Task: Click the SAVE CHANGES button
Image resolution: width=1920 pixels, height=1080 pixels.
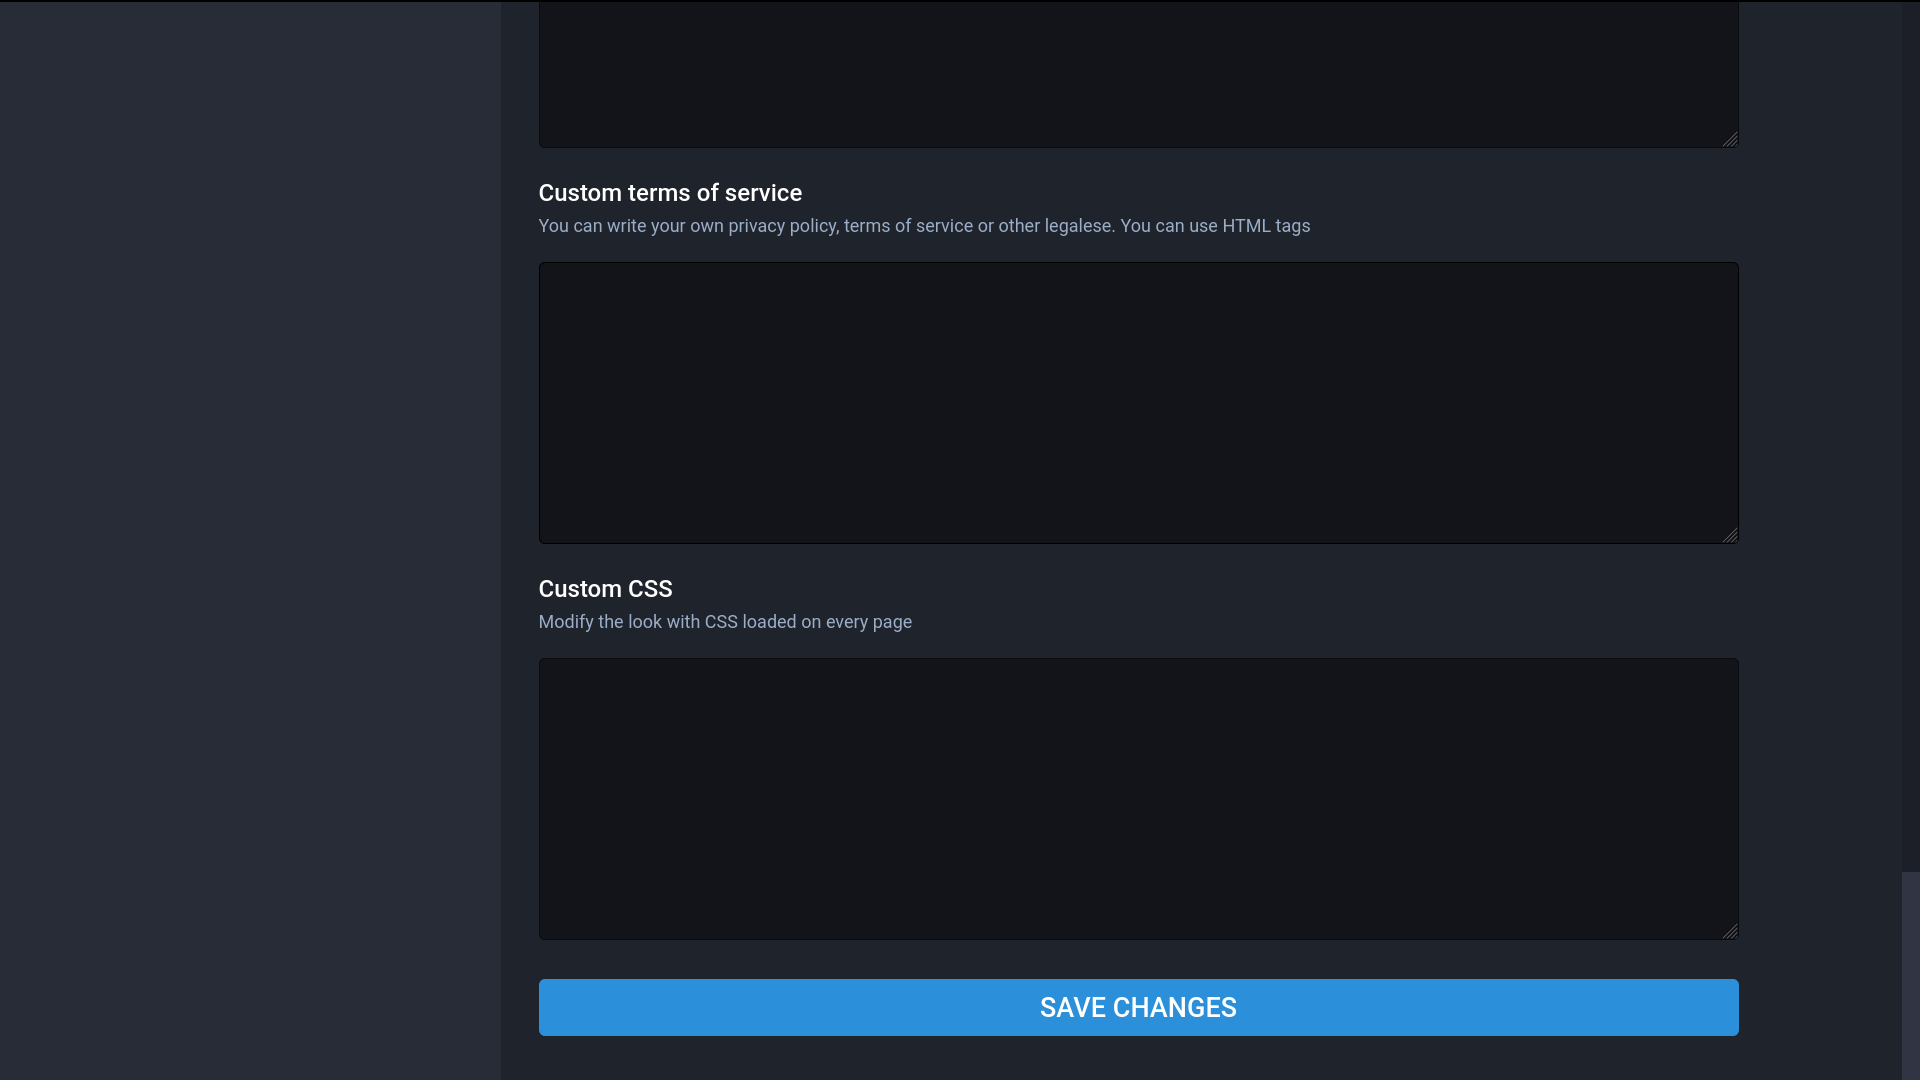Action: point(1138,1007)
